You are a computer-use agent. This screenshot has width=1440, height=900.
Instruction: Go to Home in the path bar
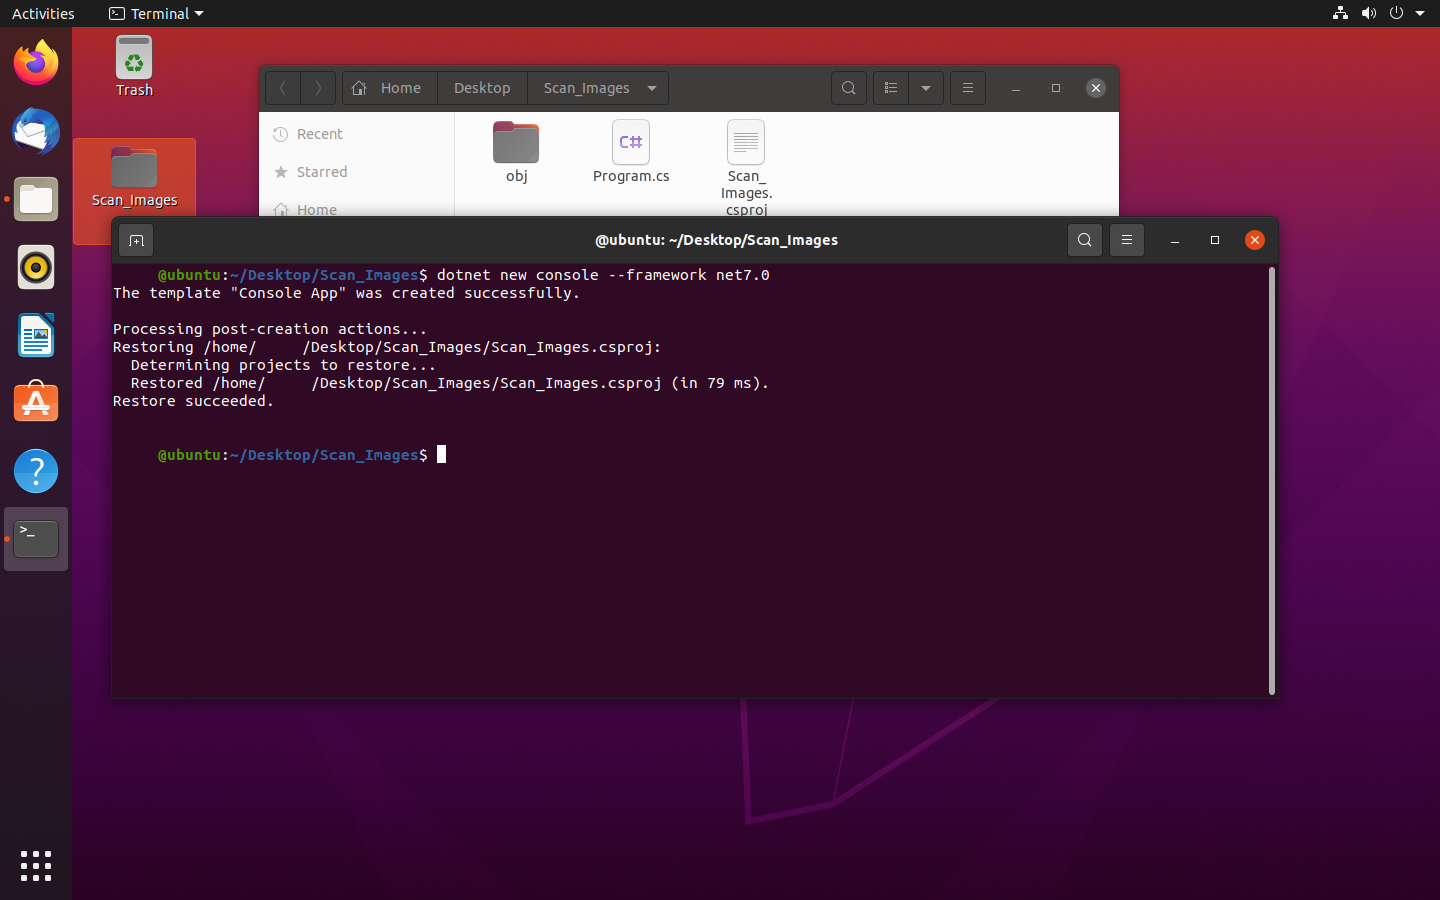(389, 88)
